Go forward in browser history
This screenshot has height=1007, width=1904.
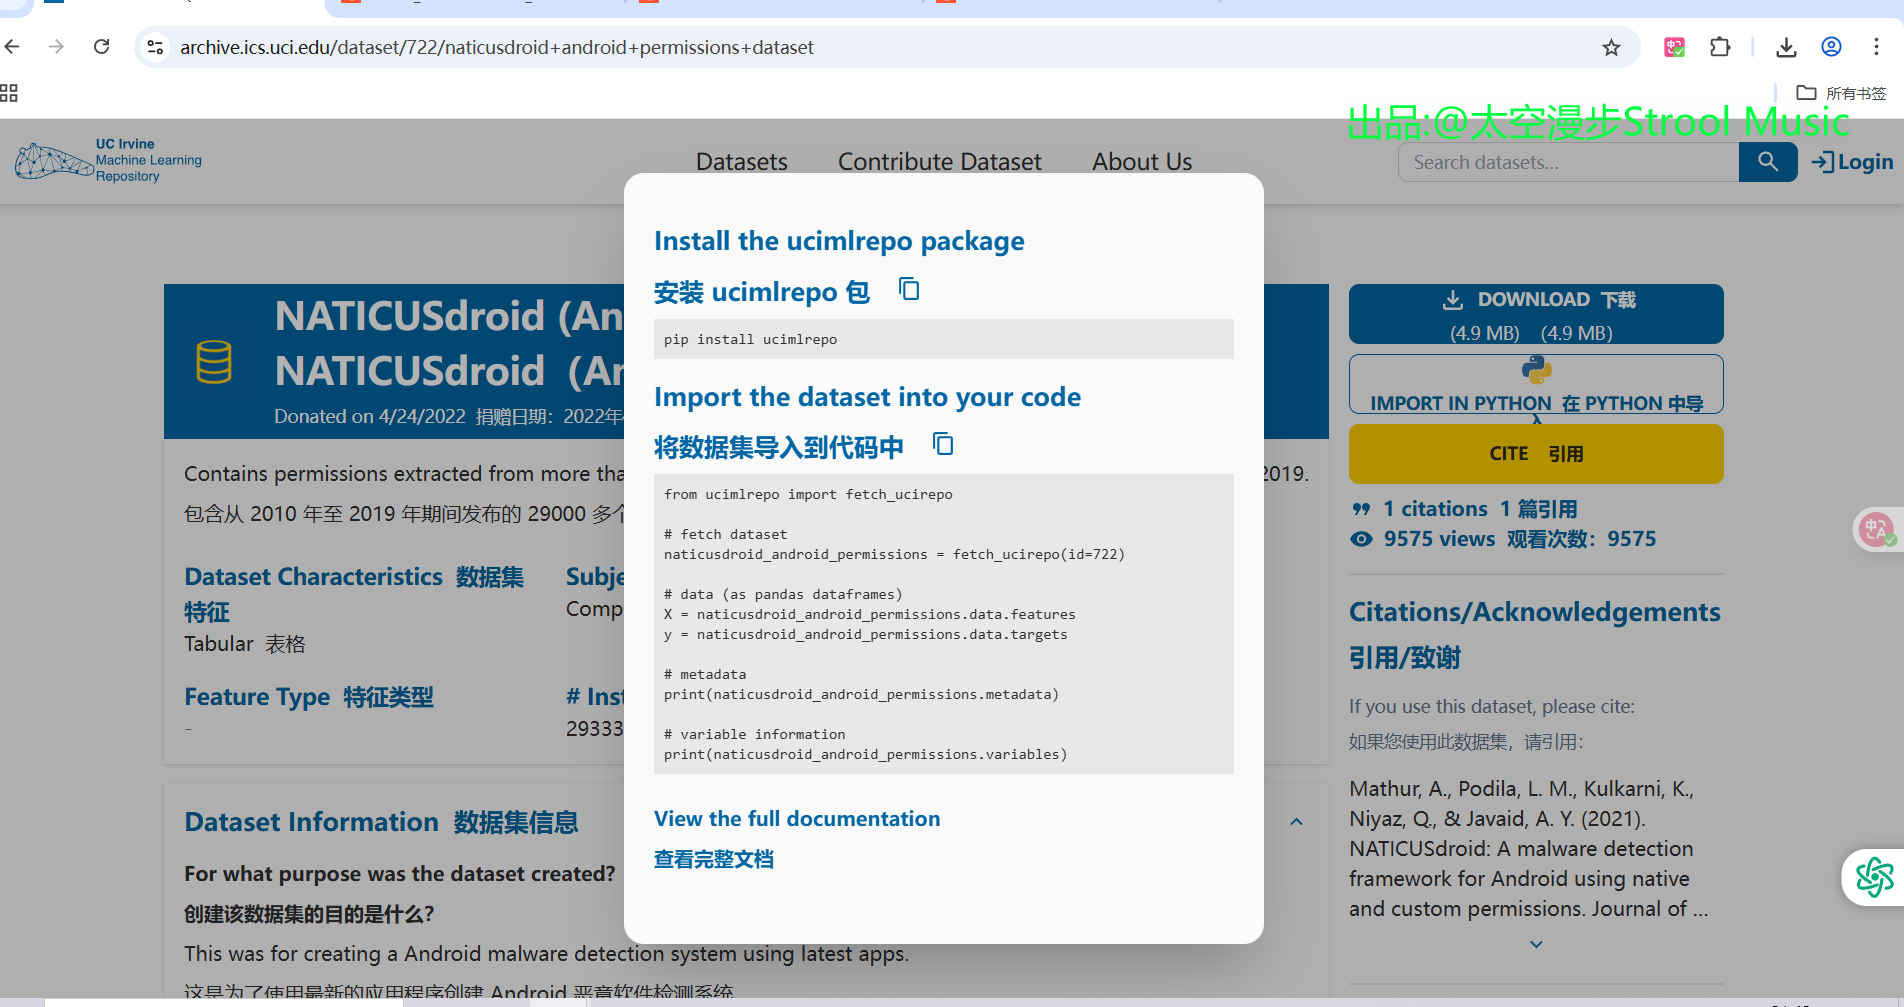56,47
